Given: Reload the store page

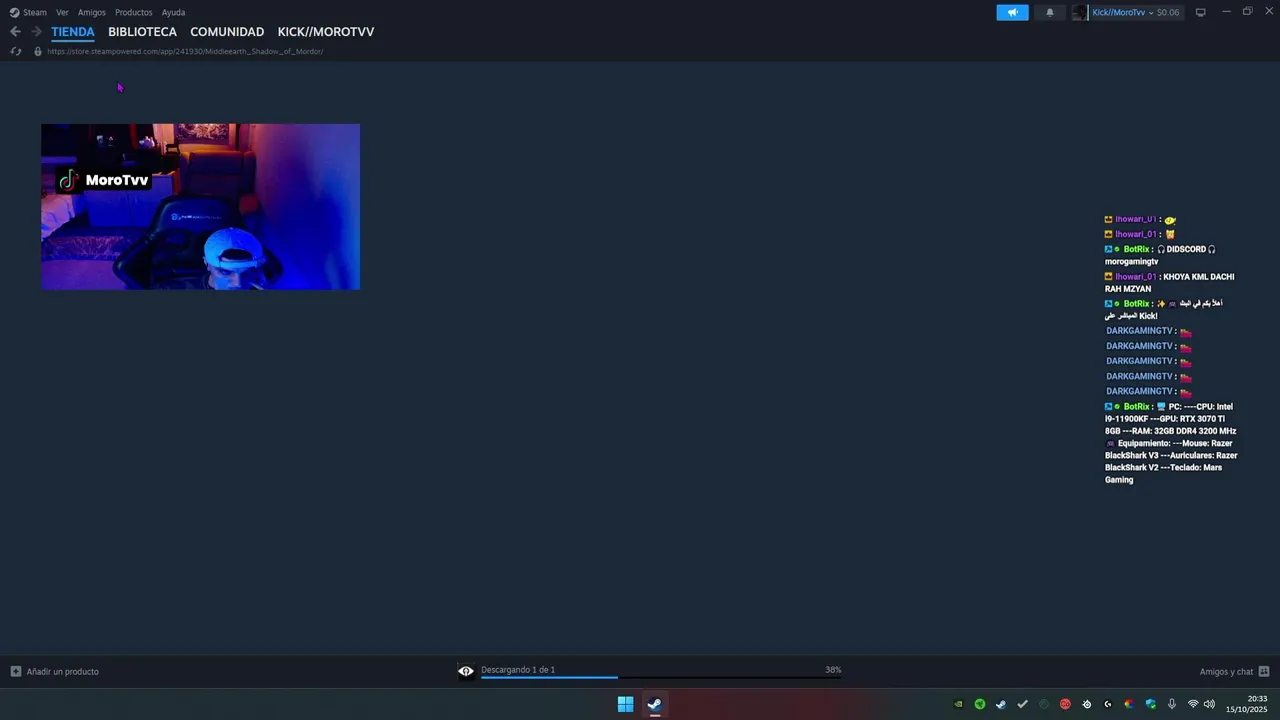Looking at the screenshot, I should point(16,51).
